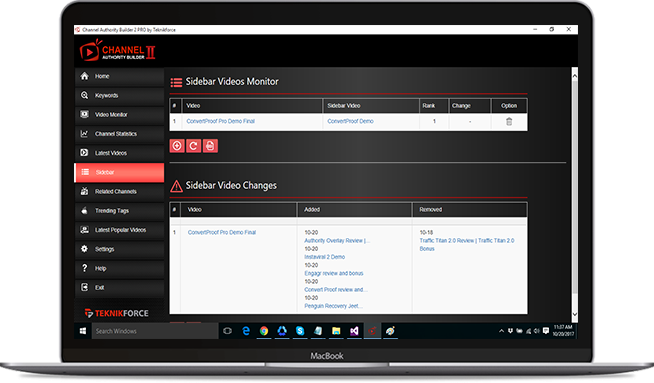
Task: Launch Microsoft Edge from the taskbar
Action: (246, 331)
